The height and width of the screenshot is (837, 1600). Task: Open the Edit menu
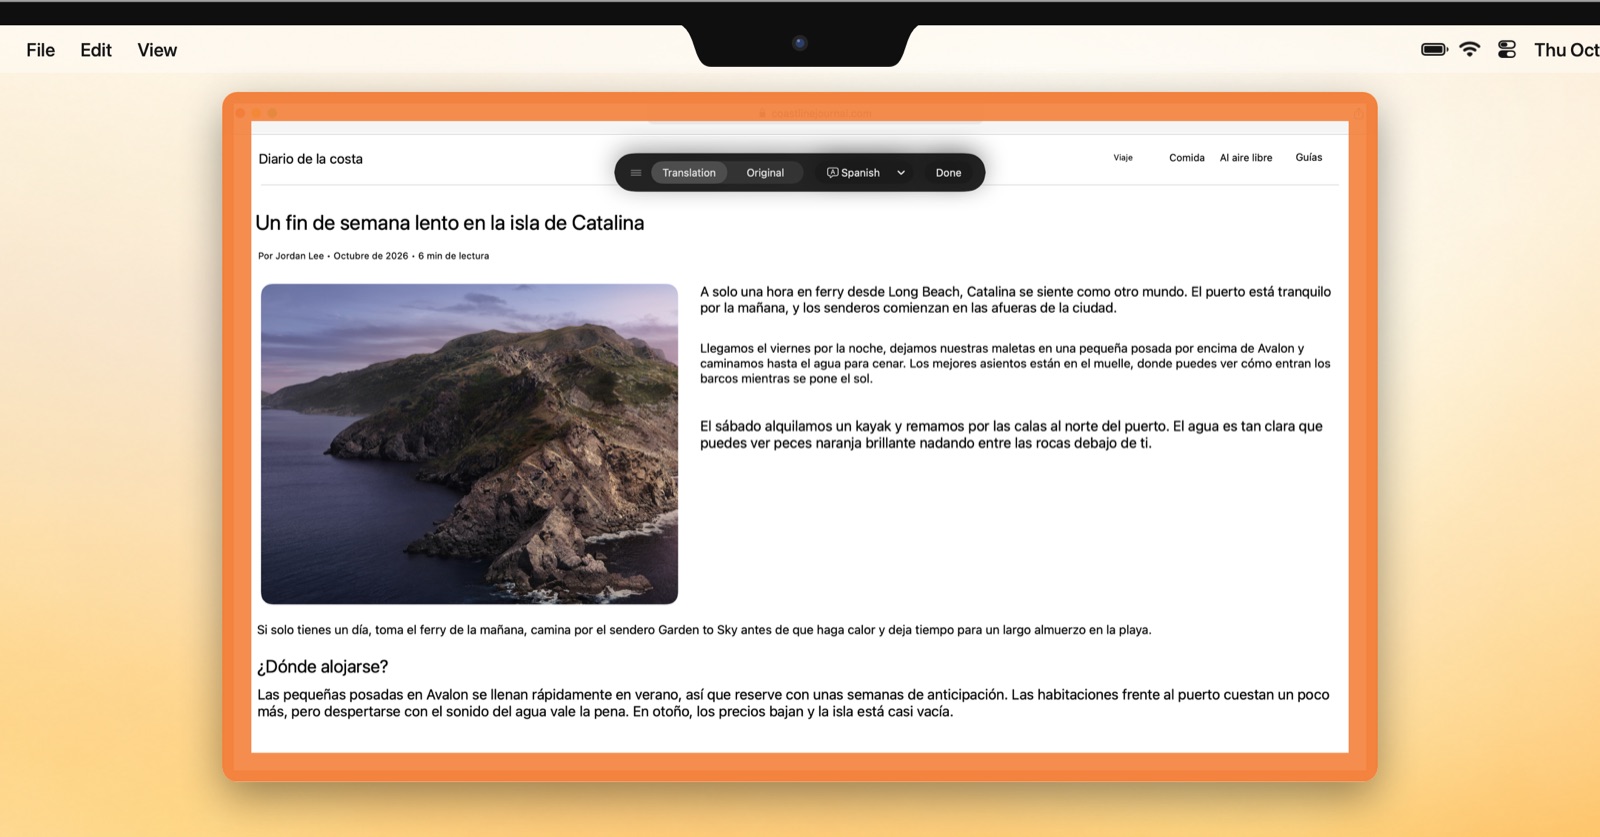pyautogui.click(x=96, y=50)
